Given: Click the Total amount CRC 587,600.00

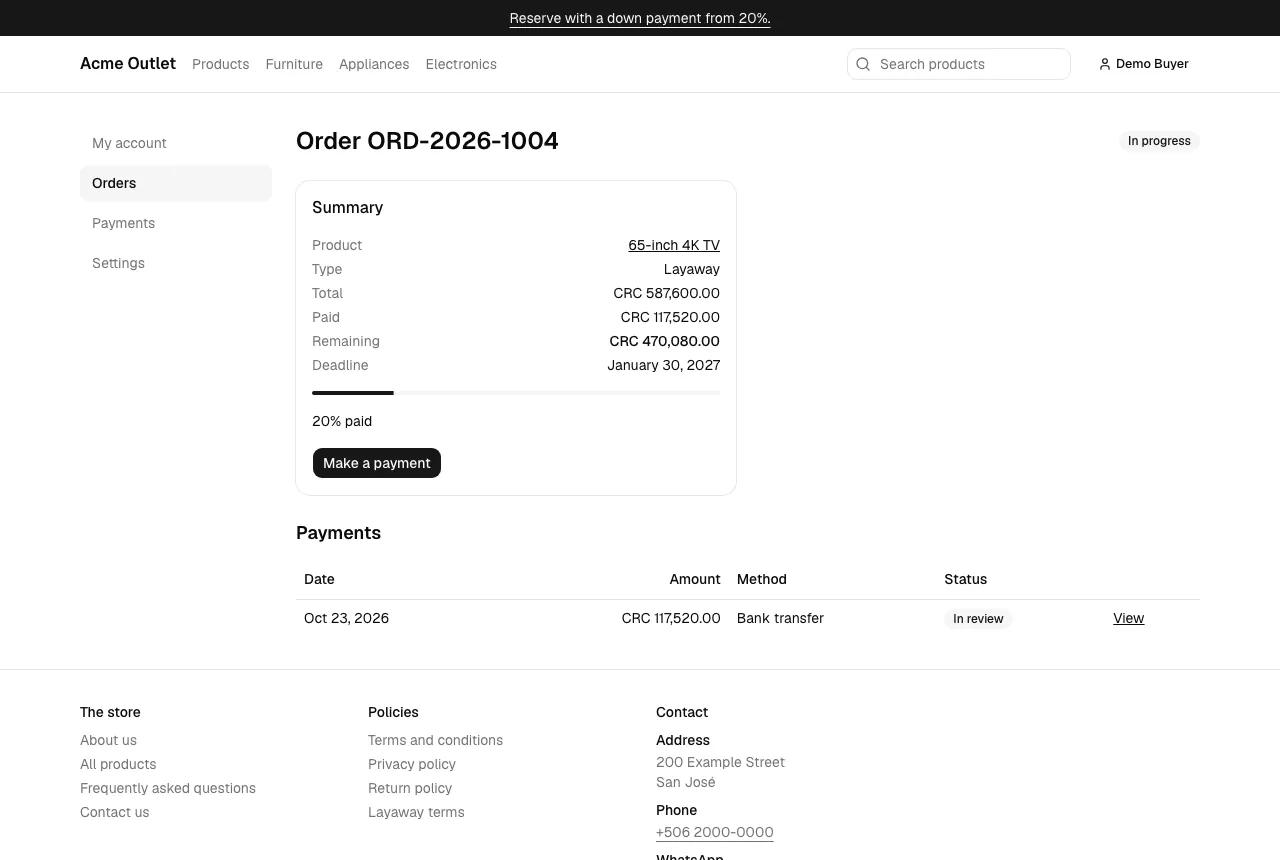Looking at the screenshot, I should 666,293.
